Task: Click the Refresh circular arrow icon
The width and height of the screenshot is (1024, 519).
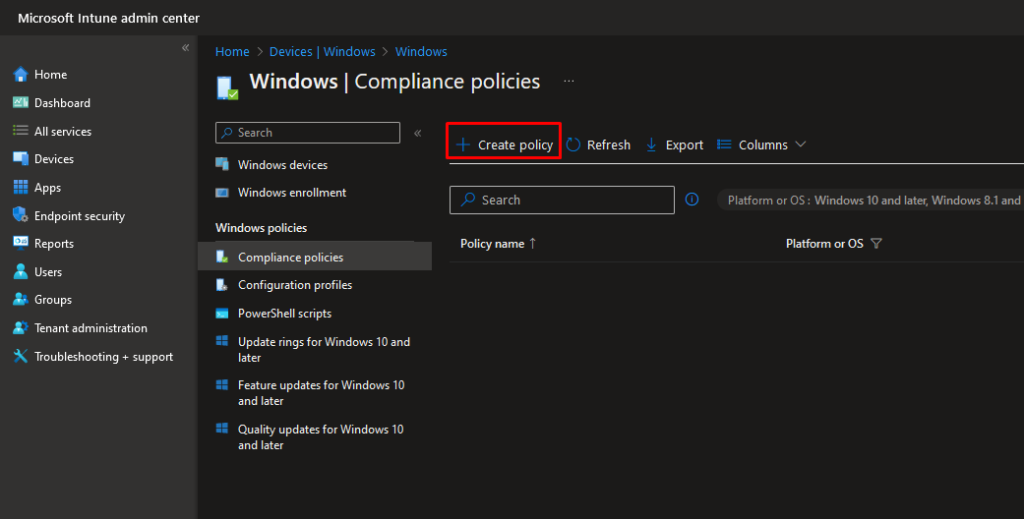Action: pos(573,145)
